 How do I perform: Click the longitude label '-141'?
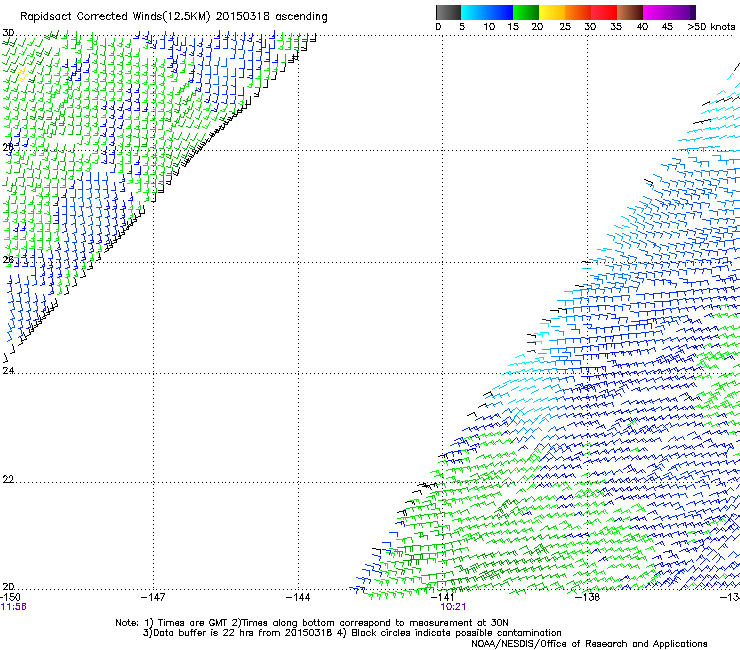click(442, 597)
